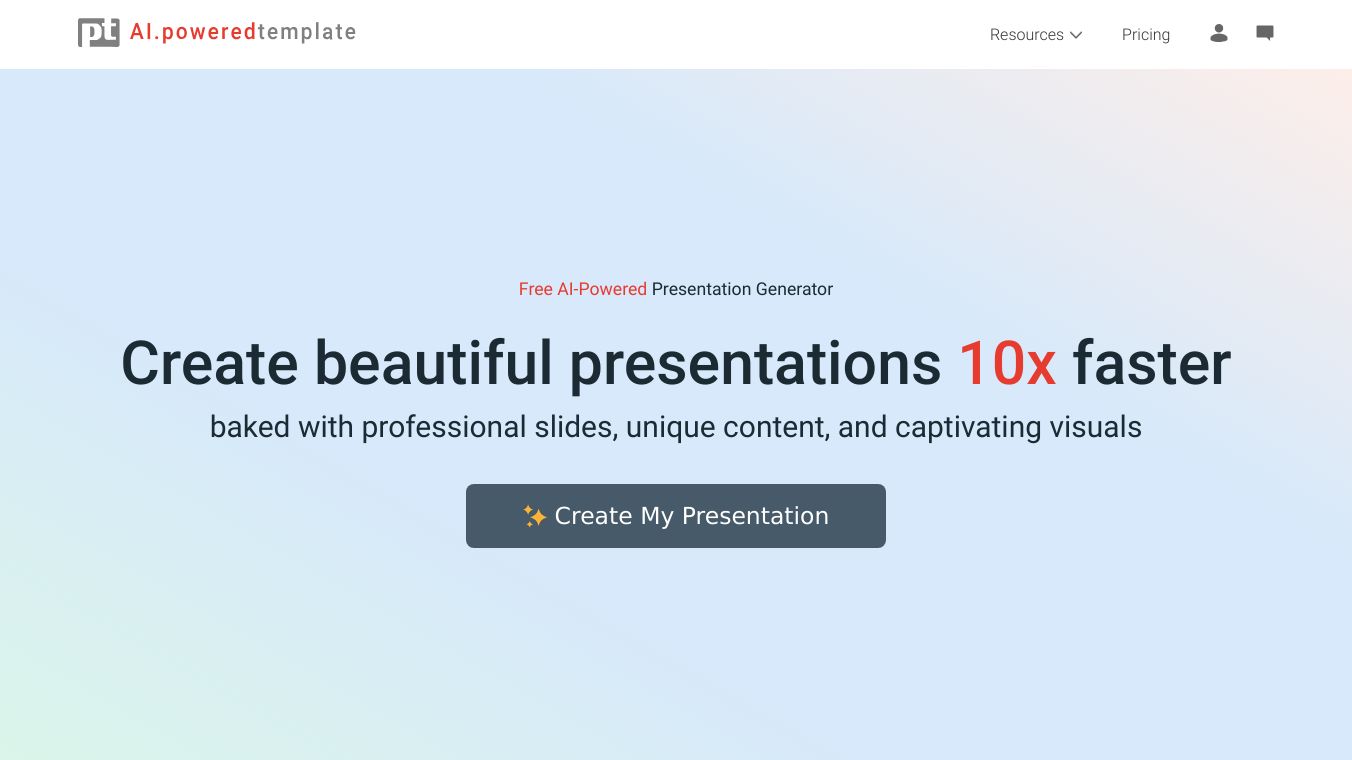
Task: Click the Create My Presentation button
Action: click(676, 516)
